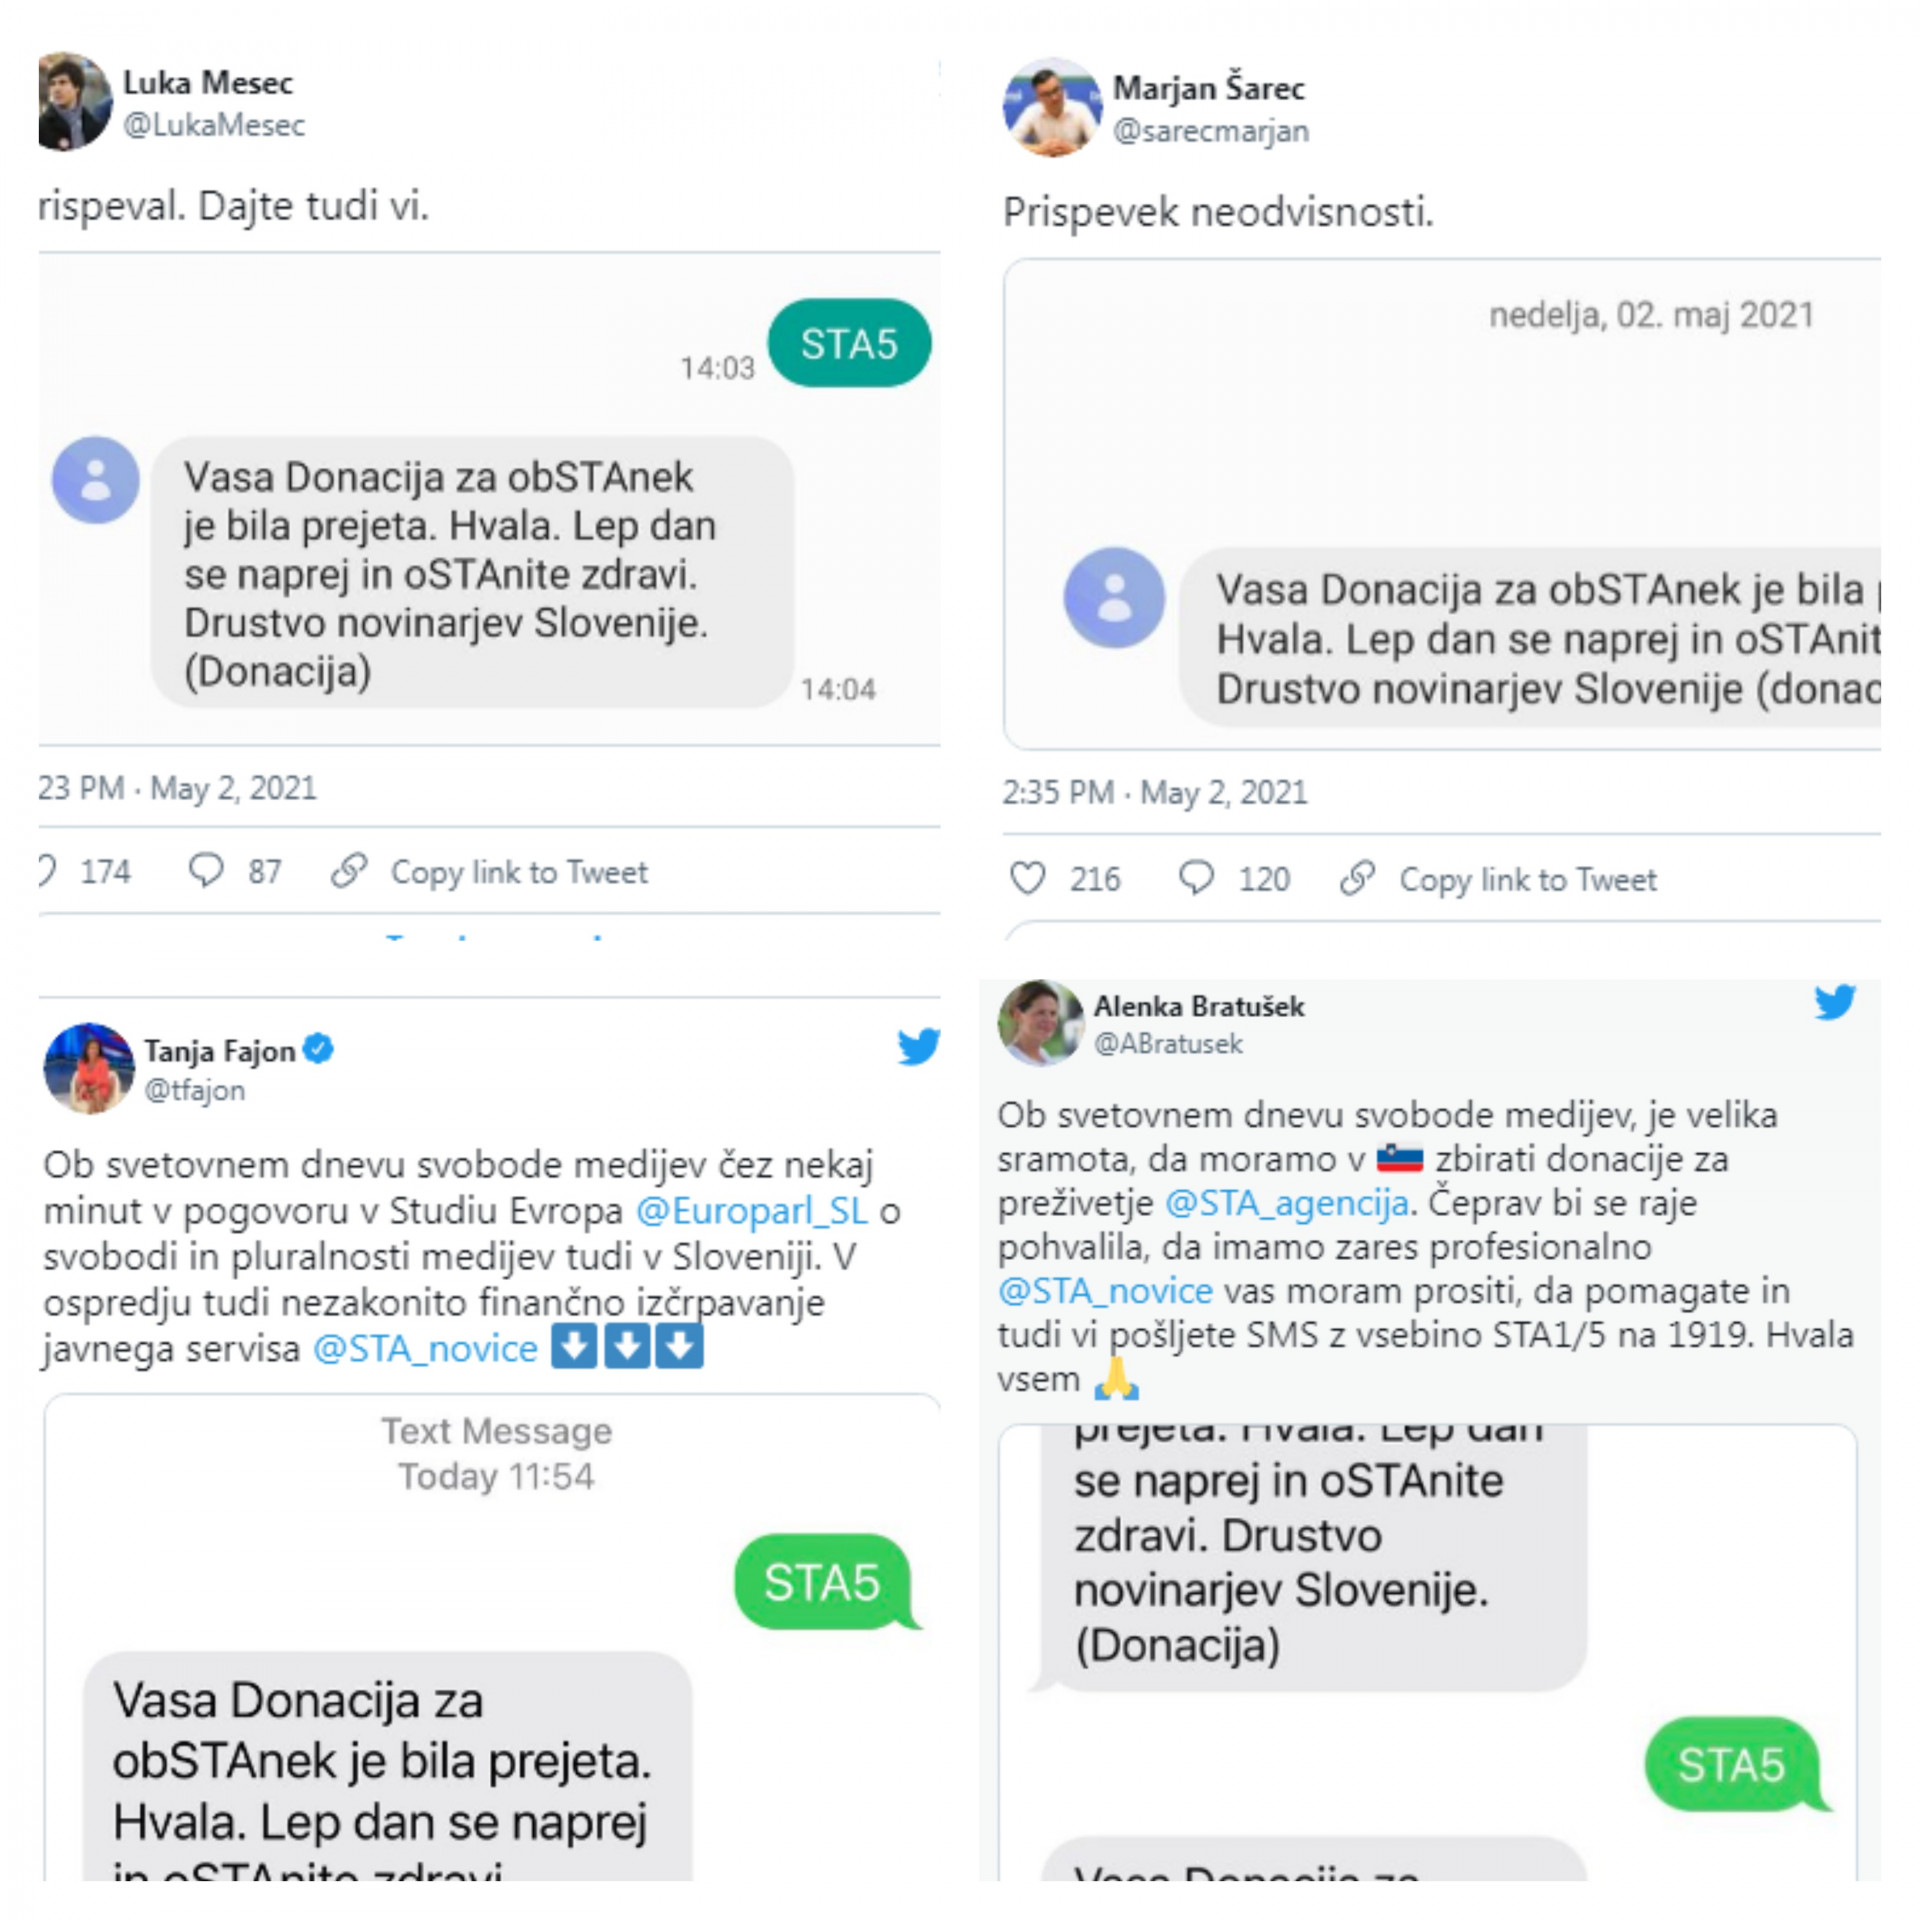Open @STA_novice mention in Bratušek's tweet

1105,1290
